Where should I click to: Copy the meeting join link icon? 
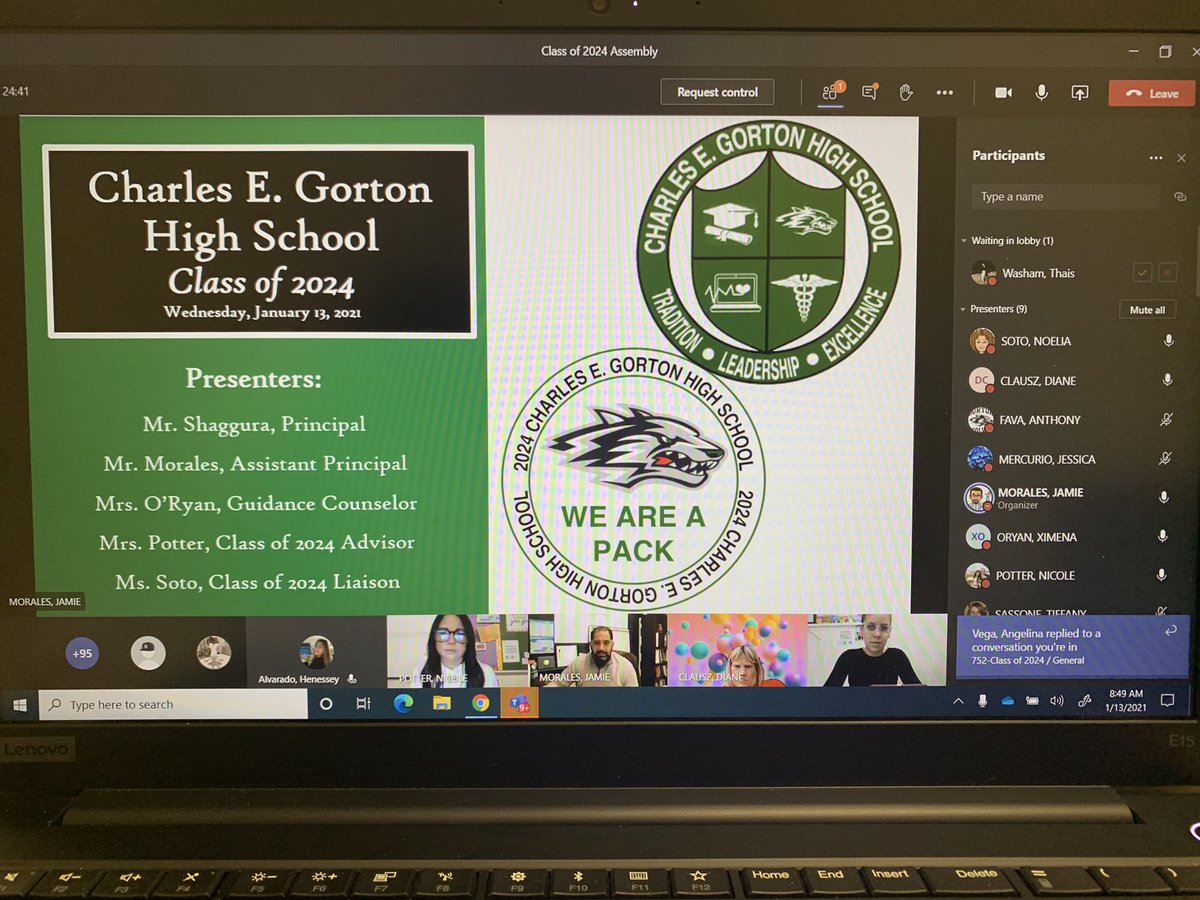1180,197
